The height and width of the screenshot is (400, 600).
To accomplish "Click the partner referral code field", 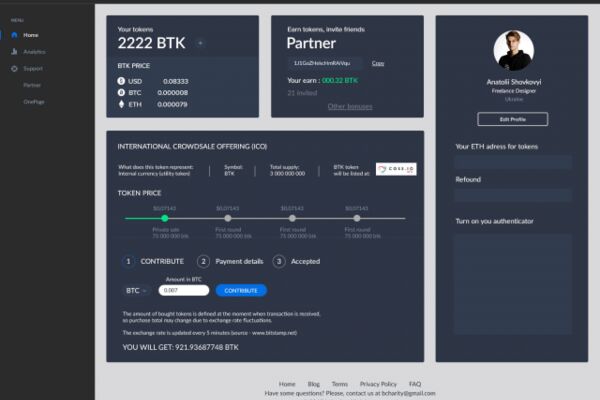I will pos(324,63).
